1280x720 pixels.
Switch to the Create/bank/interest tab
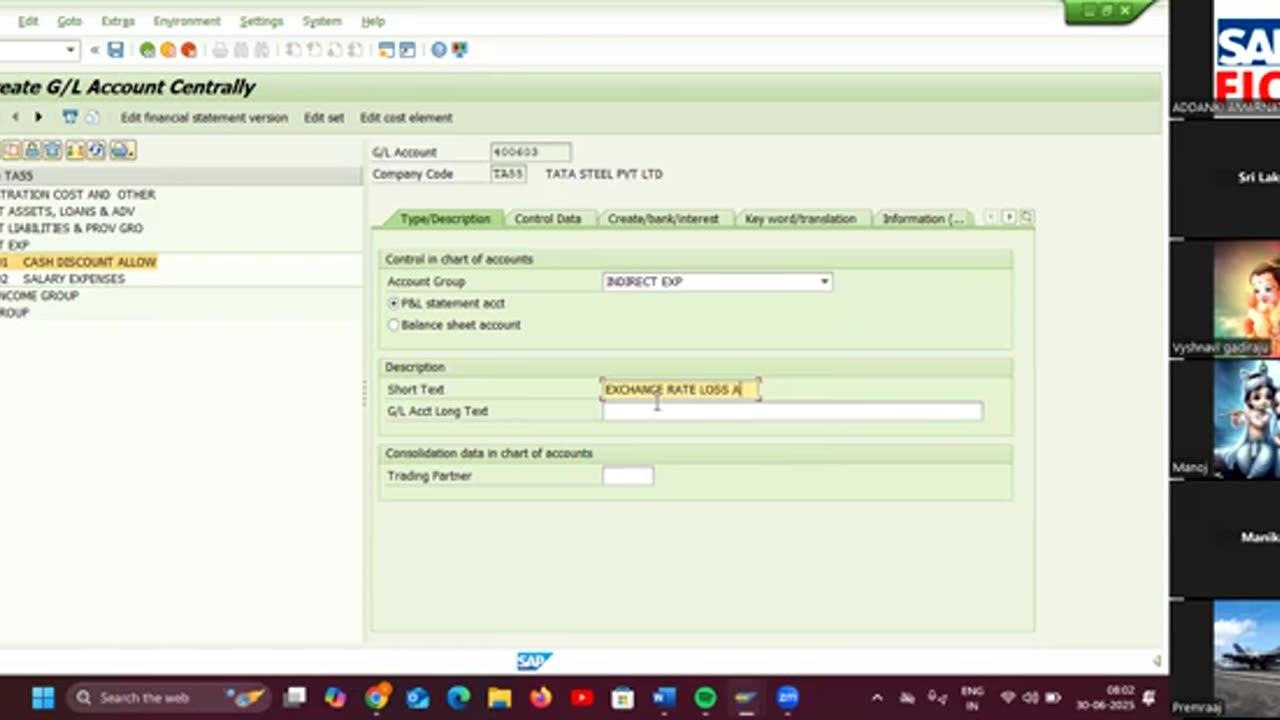point(663,219)
